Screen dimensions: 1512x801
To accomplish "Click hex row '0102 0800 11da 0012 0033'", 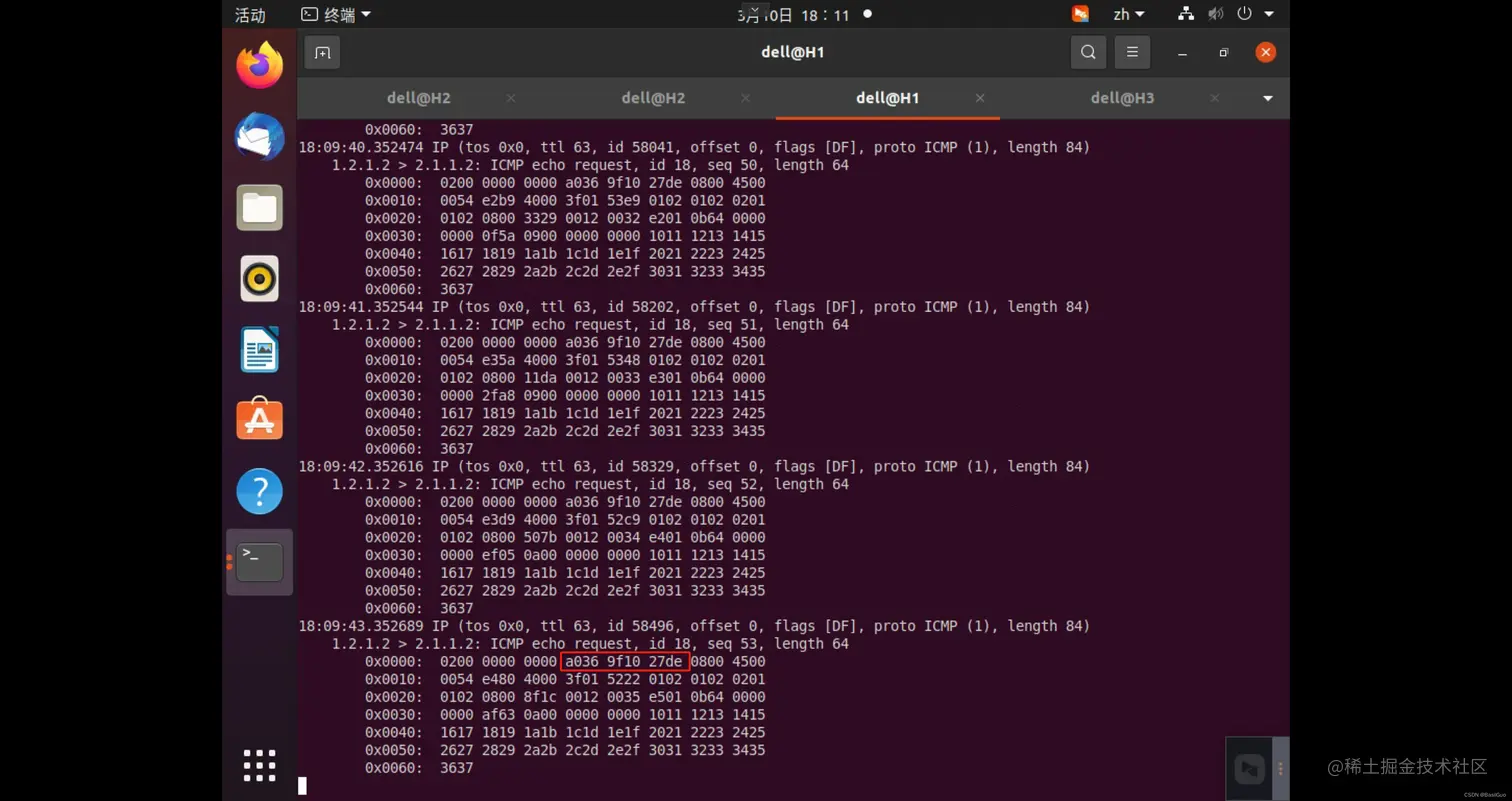I will pyautogui.click(x=565, y=378).
